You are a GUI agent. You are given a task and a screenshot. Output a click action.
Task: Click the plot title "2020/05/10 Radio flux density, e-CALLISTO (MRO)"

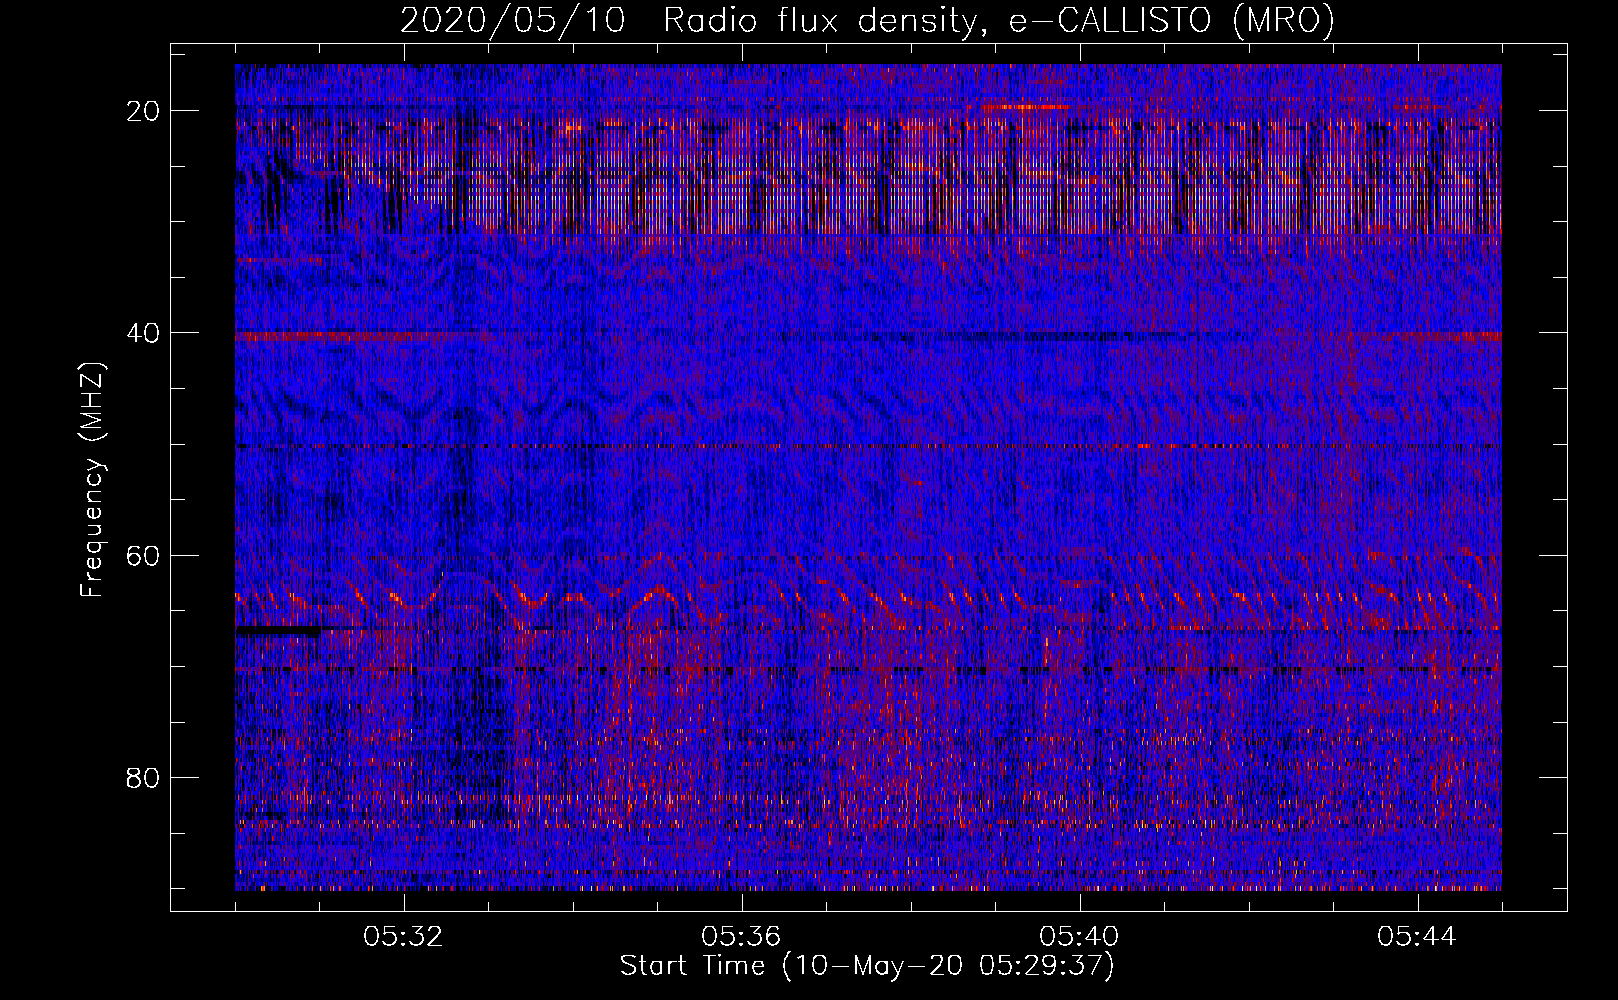[867, 20]
